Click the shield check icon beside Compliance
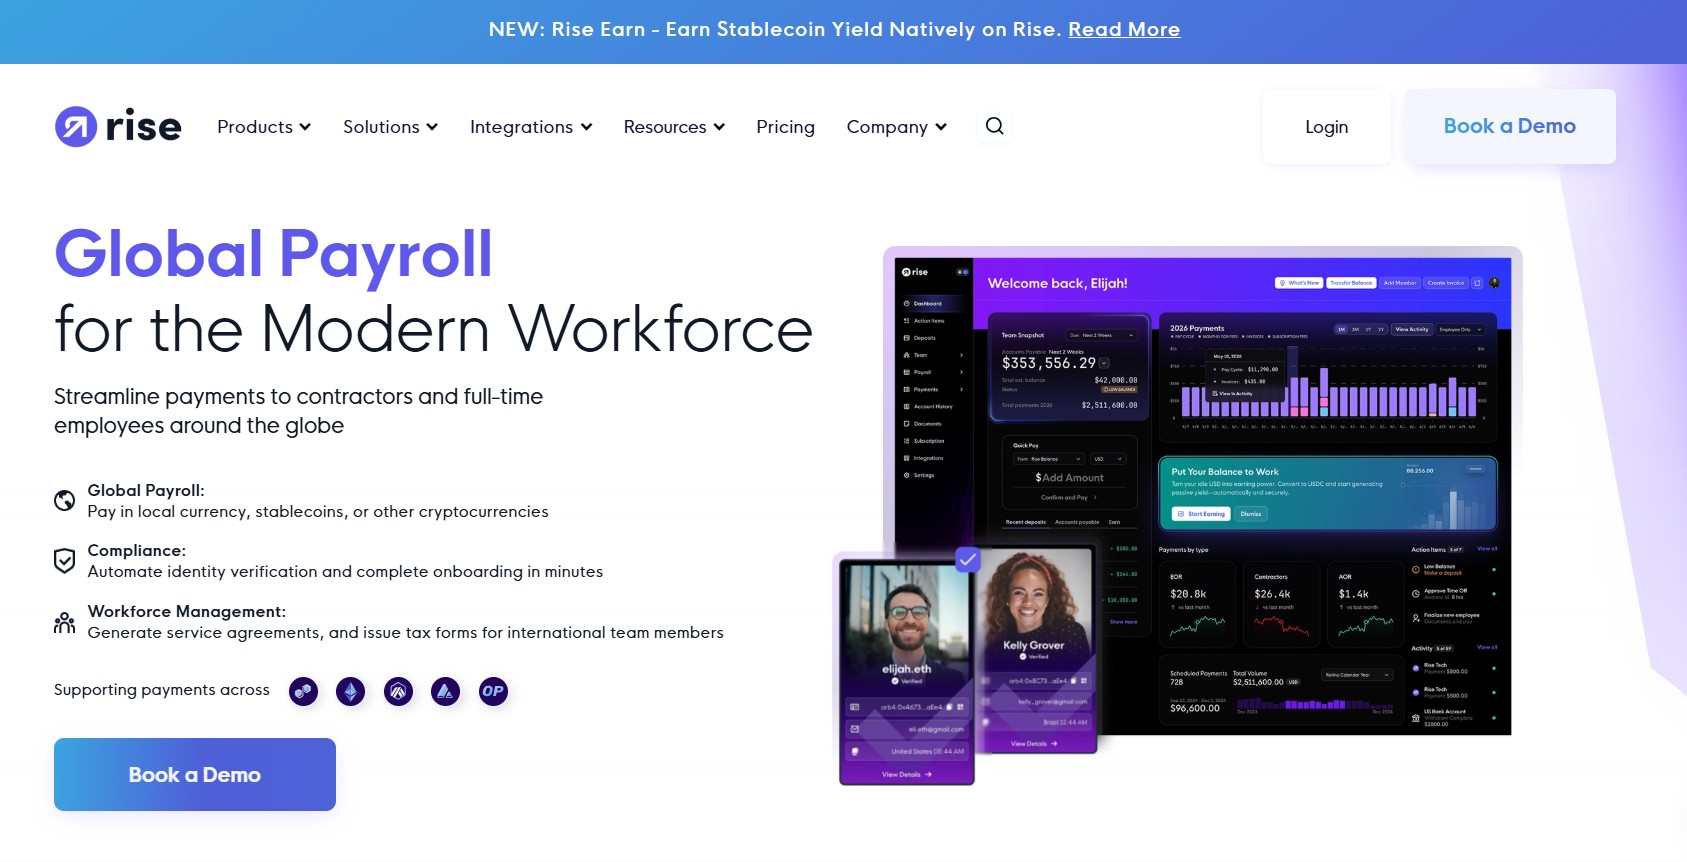 click(64, 561)
